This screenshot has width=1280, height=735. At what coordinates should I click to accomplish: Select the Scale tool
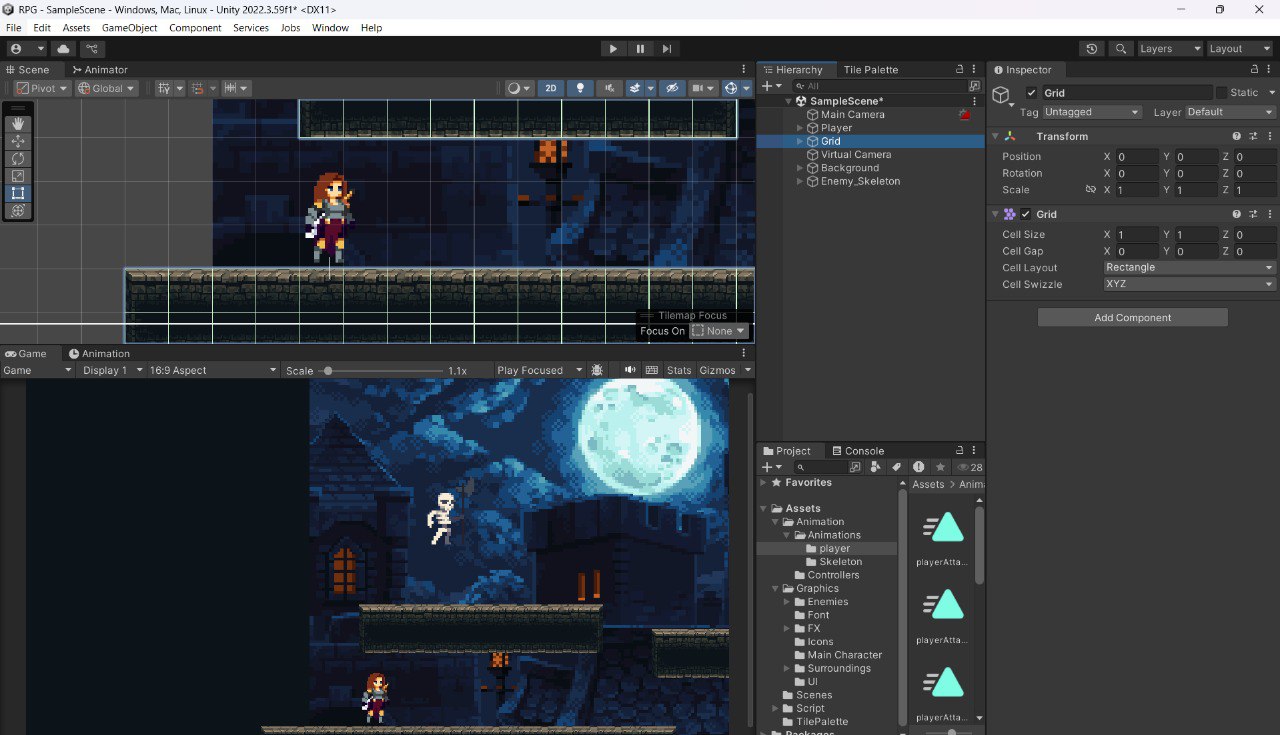click(17, 176)
